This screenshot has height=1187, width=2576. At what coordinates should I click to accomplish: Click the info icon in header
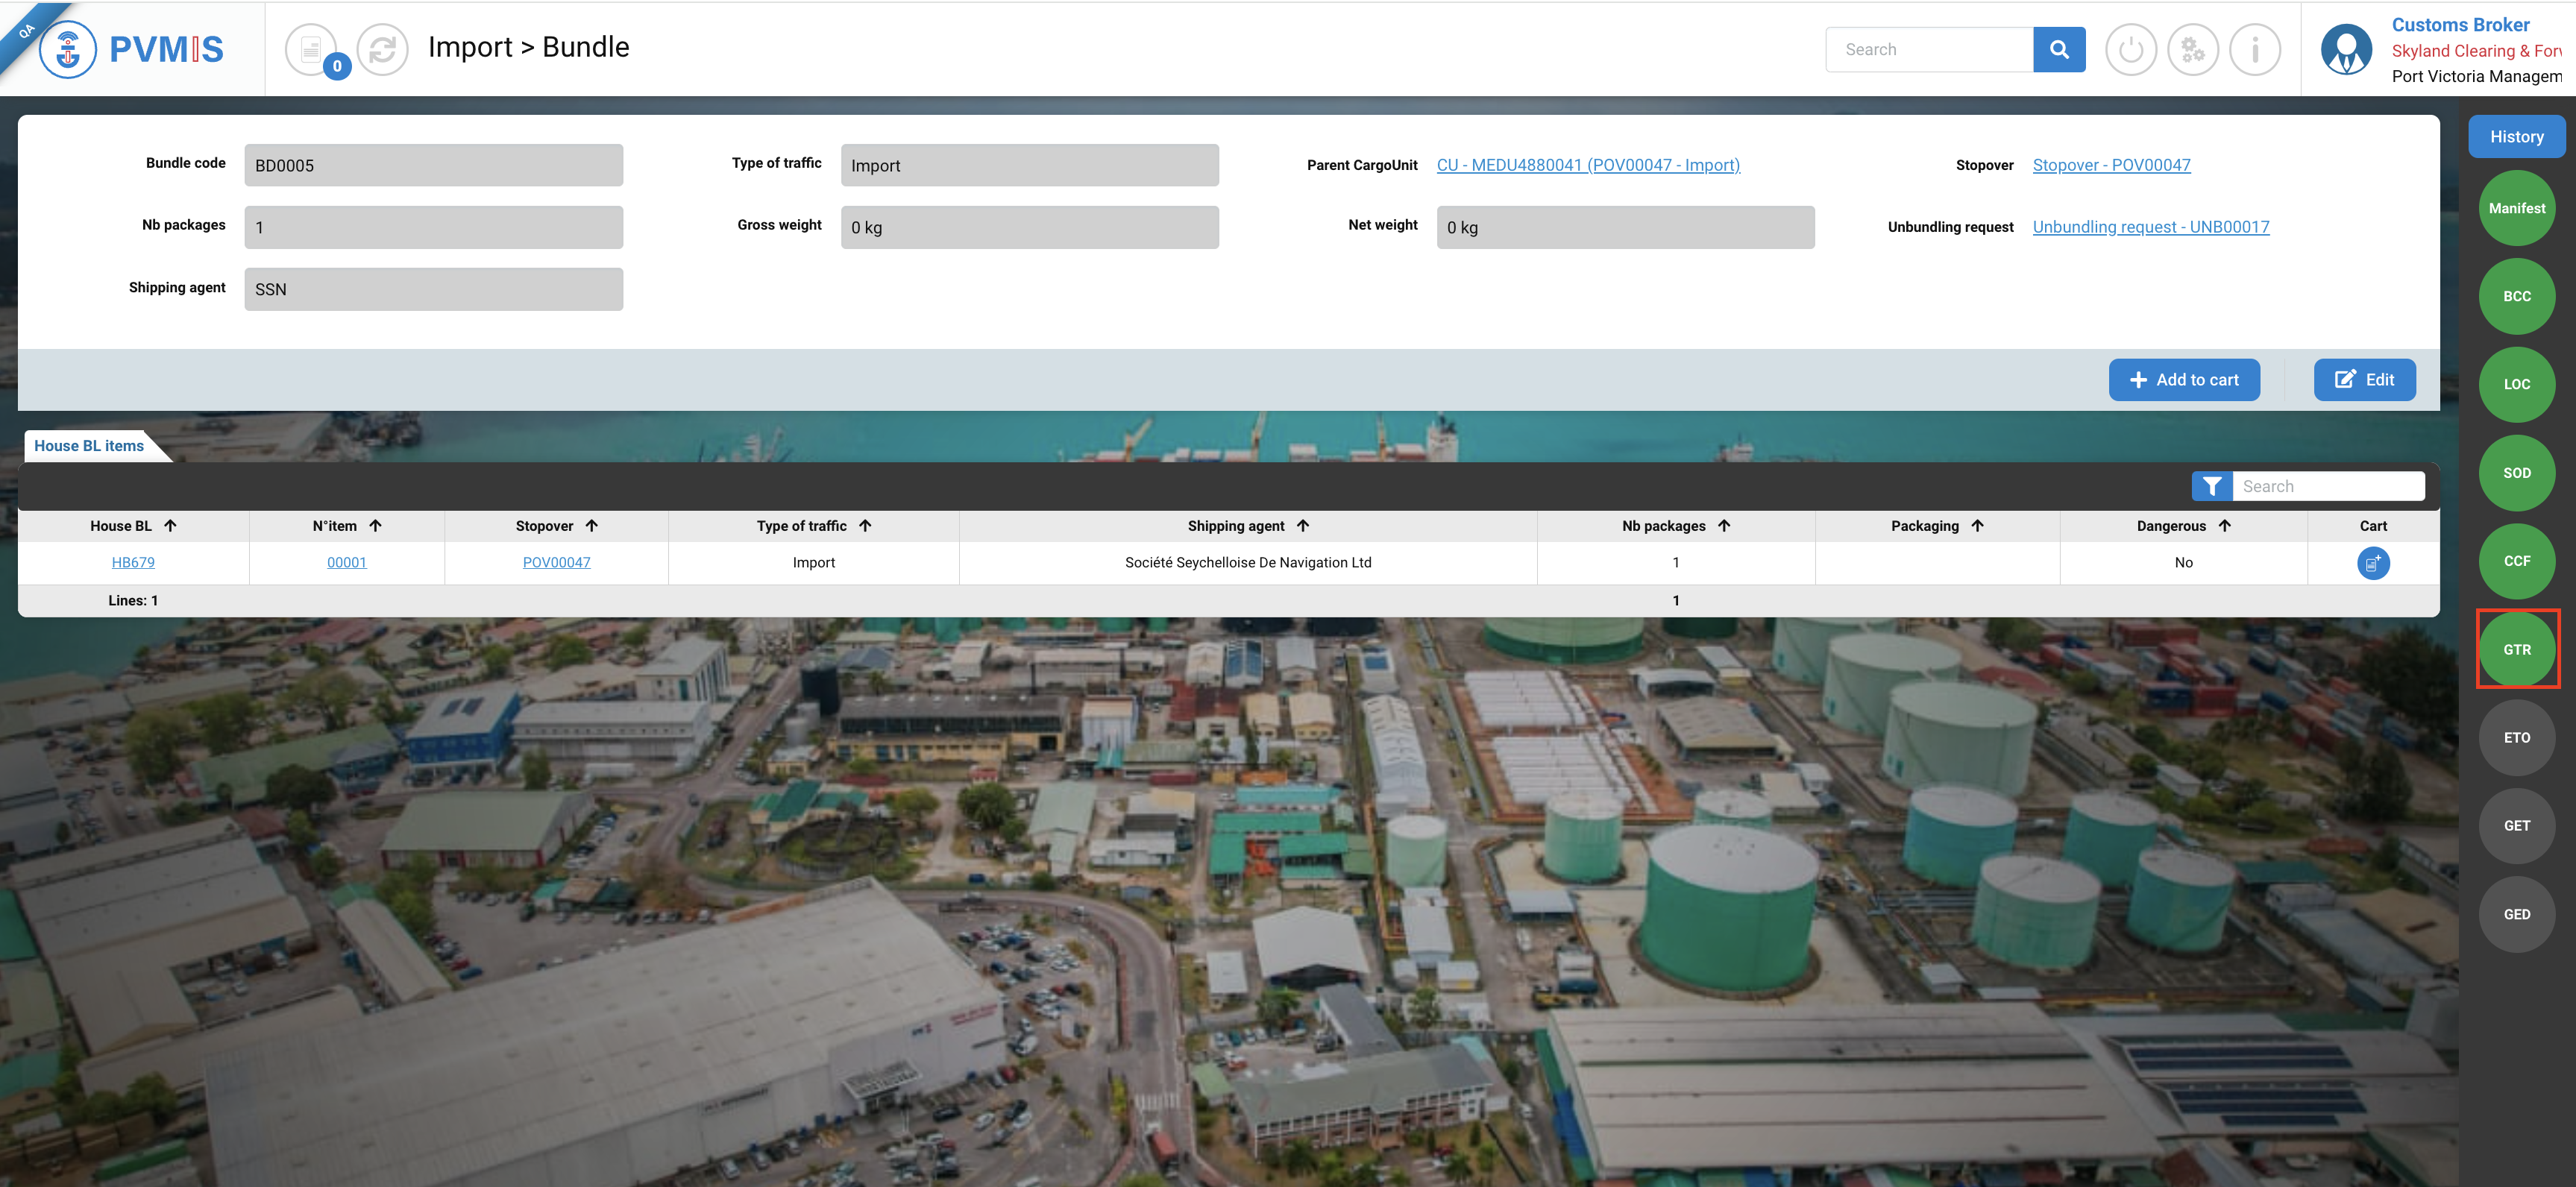pos(2254,49)
